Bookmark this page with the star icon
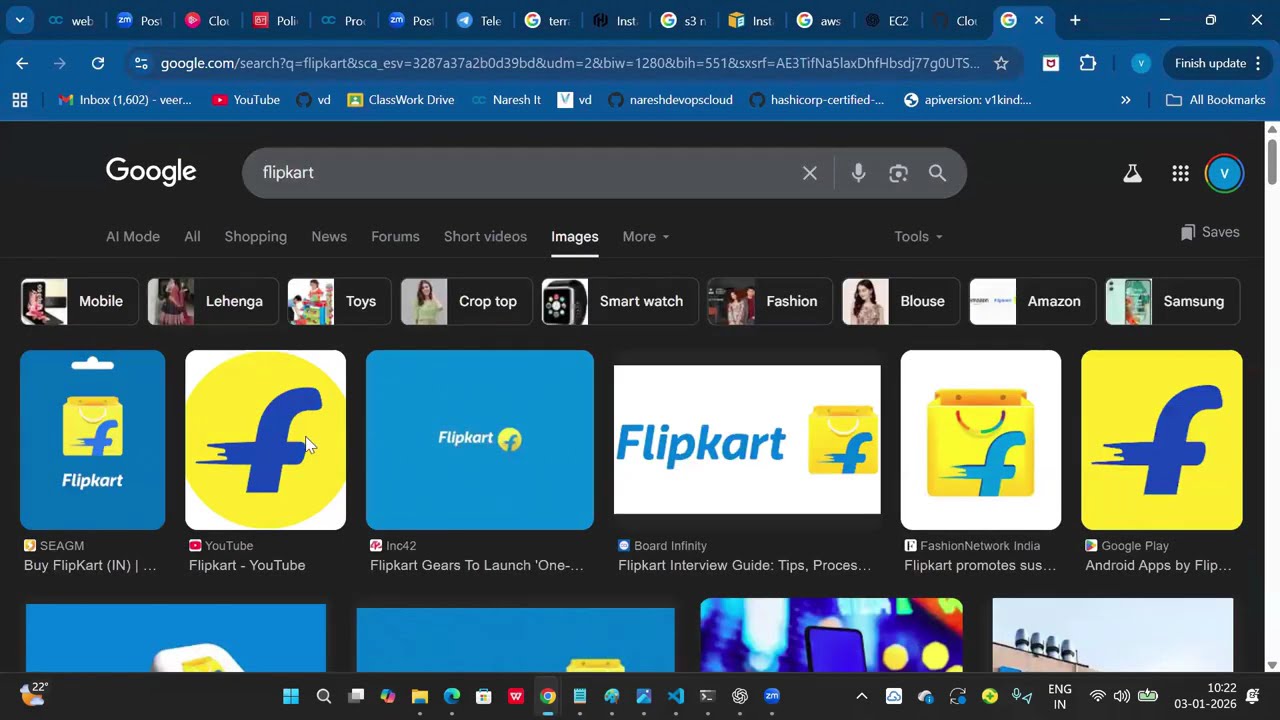 point(1001,63)
